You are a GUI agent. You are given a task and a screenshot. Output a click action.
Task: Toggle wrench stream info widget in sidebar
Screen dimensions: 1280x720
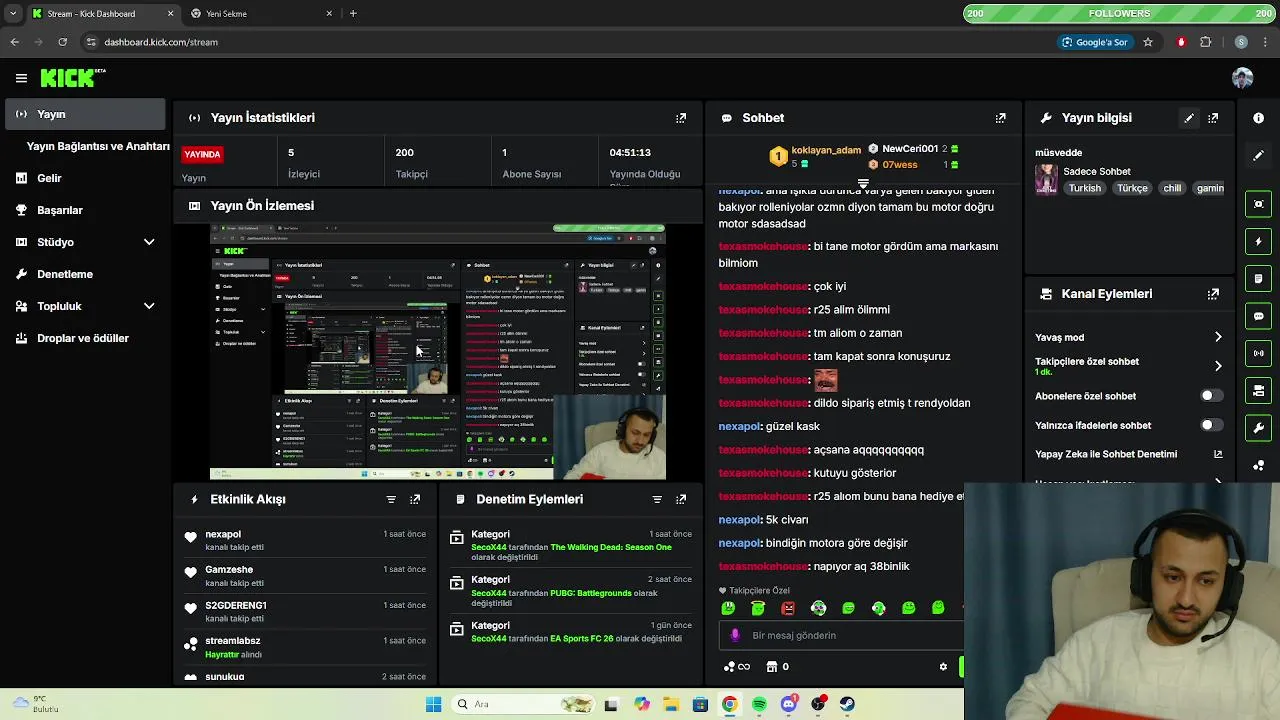(x=1258, y=428)
